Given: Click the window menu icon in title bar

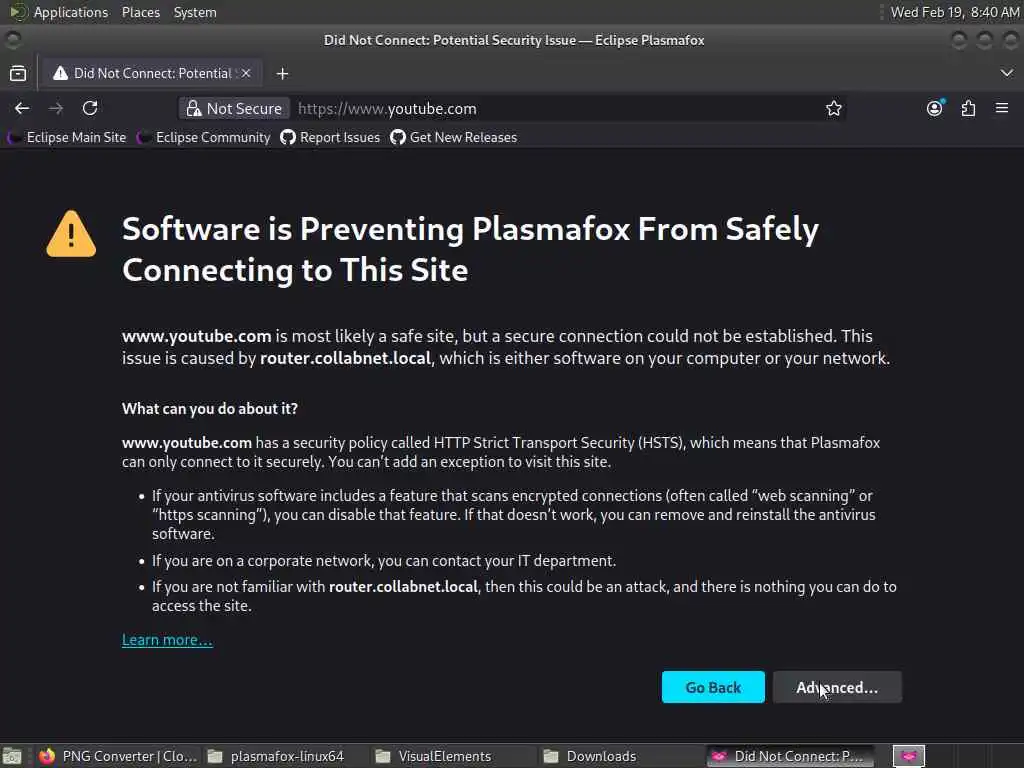Looking at the screenshot, I should click(x=12, y=40).
